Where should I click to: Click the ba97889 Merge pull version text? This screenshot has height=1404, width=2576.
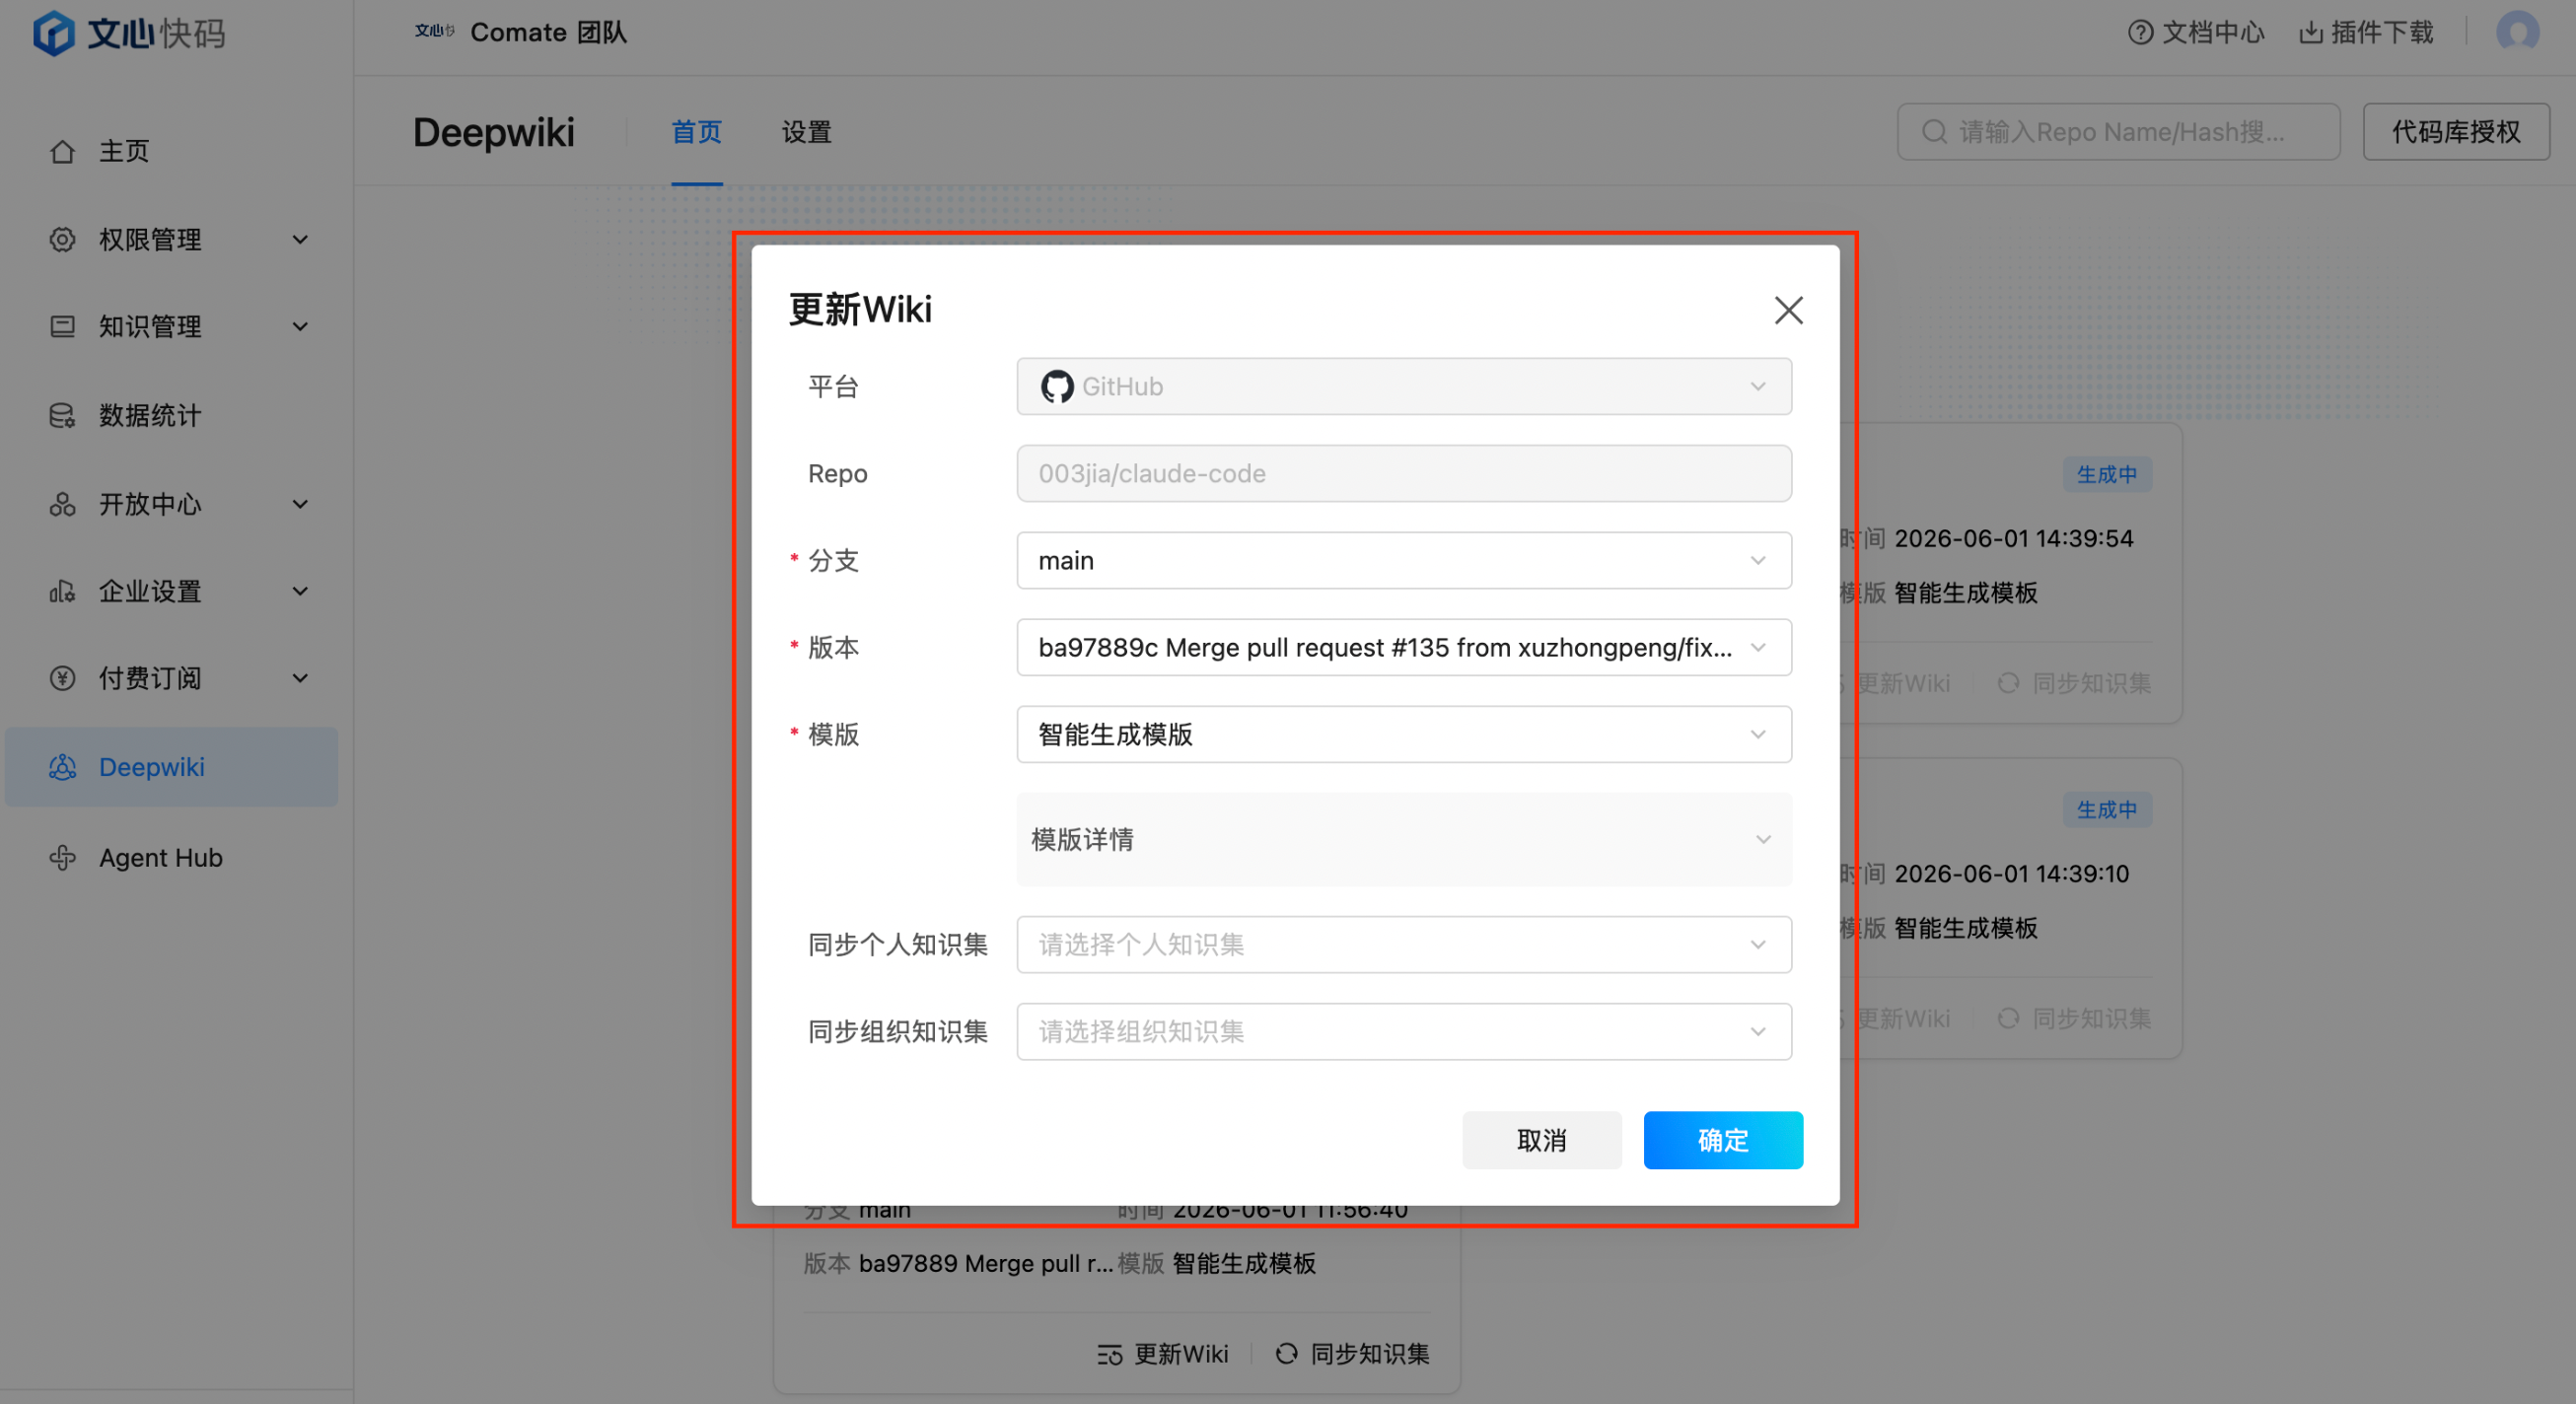pos(986,1263)
